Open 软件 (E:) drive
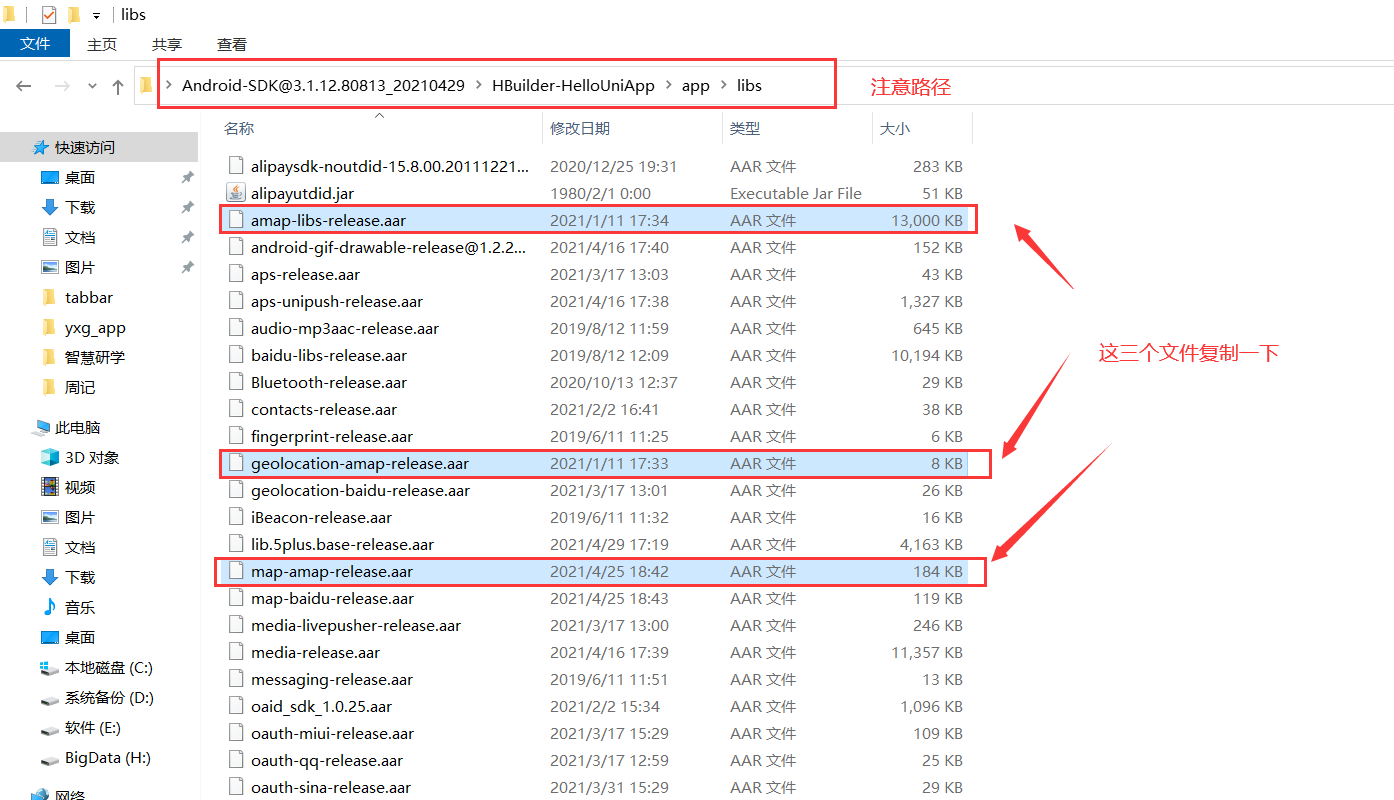1394x800 pixels. coord(93,727)
